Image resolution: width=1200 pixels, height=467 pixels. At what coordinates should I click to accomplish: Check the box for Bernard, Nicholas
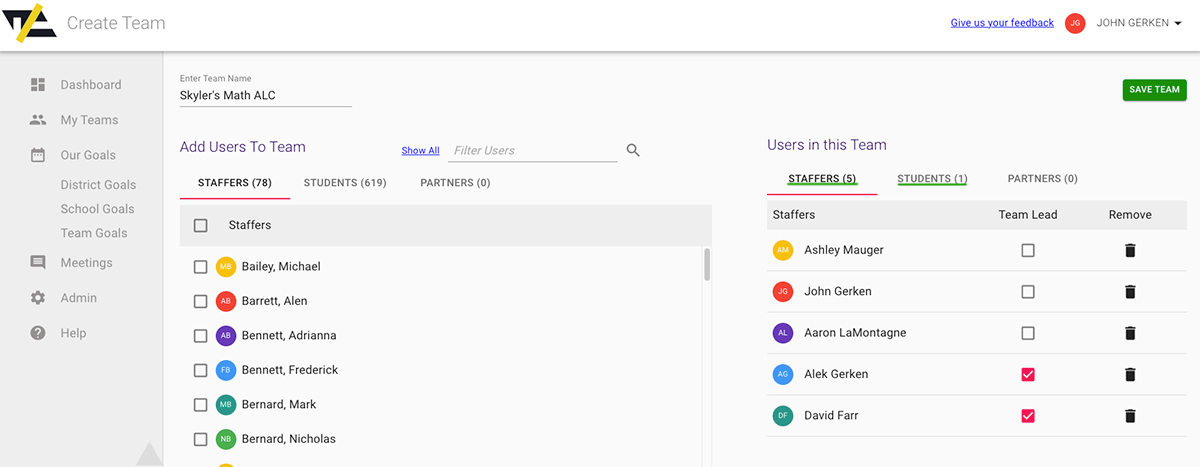(200, 439)
